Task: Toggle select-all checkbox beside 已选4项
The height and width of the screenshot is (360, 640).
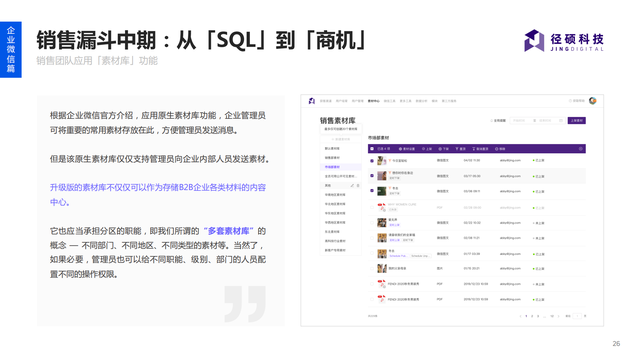Action: [372, 149]
